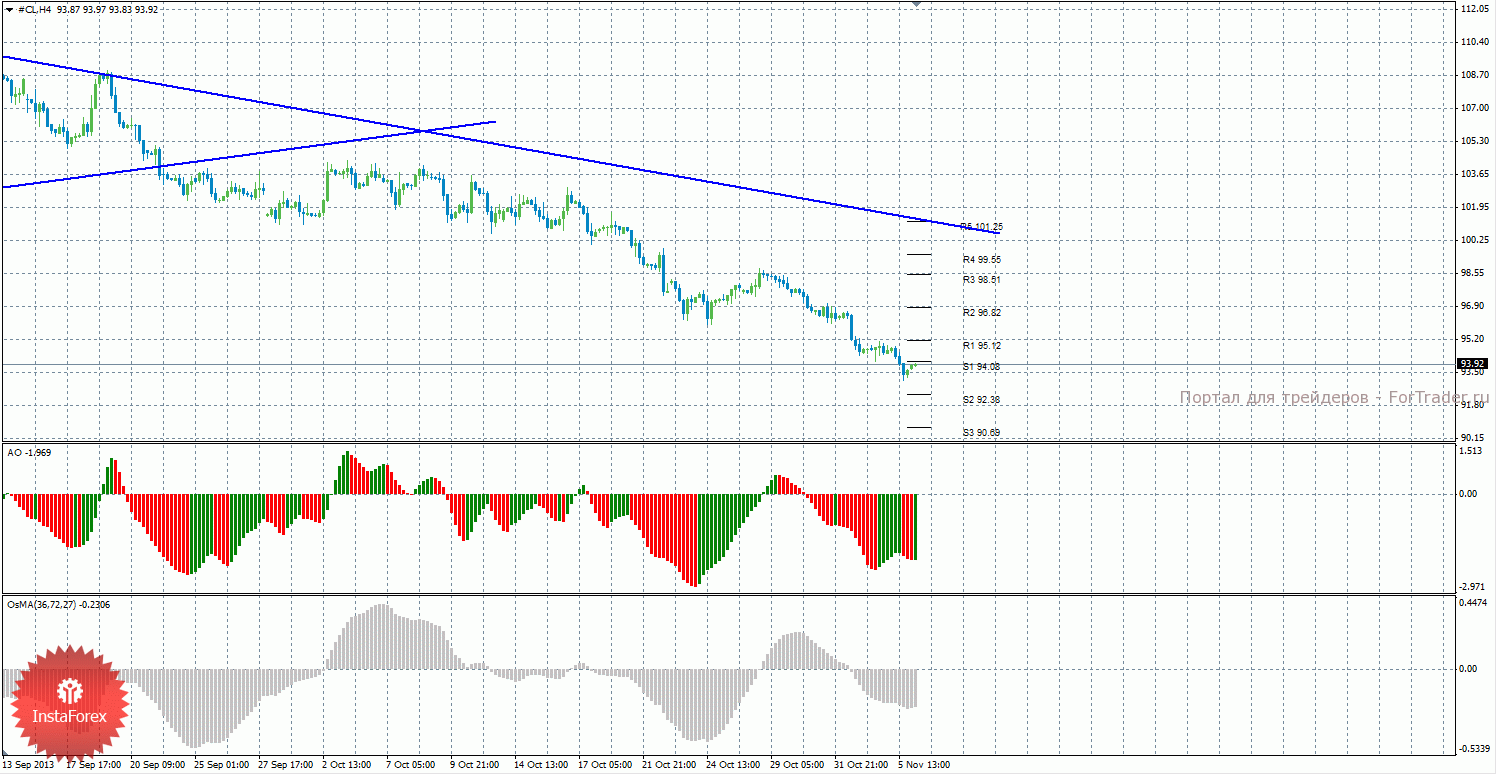
Task: Click the R2 96.82 resistance label
Action: click(981, 313)
